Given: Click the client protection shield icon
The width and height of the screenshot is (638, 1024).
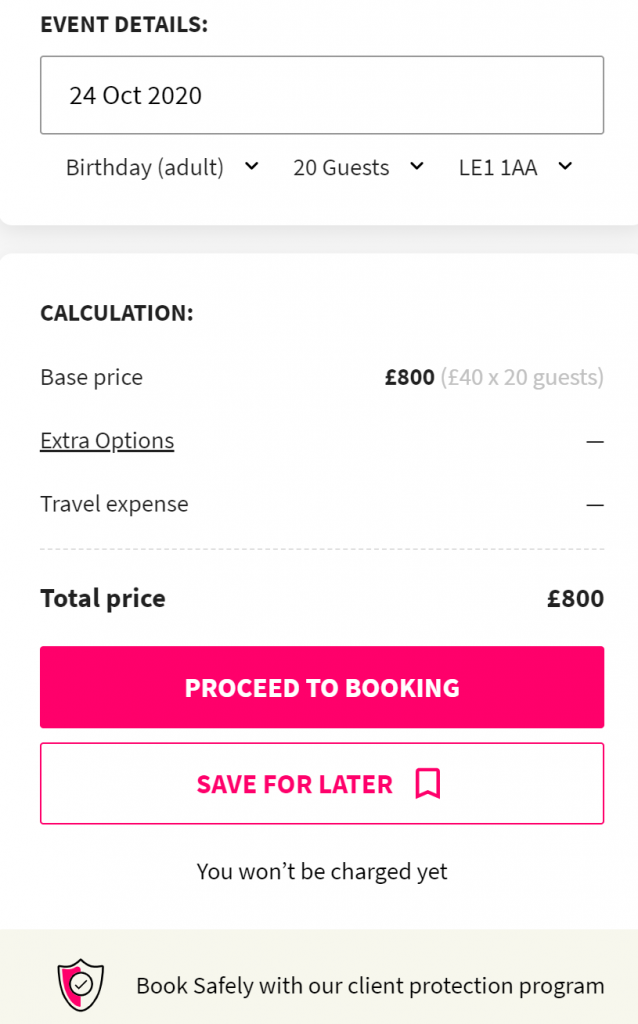Looking at the screenshot, I should (82, 985).
